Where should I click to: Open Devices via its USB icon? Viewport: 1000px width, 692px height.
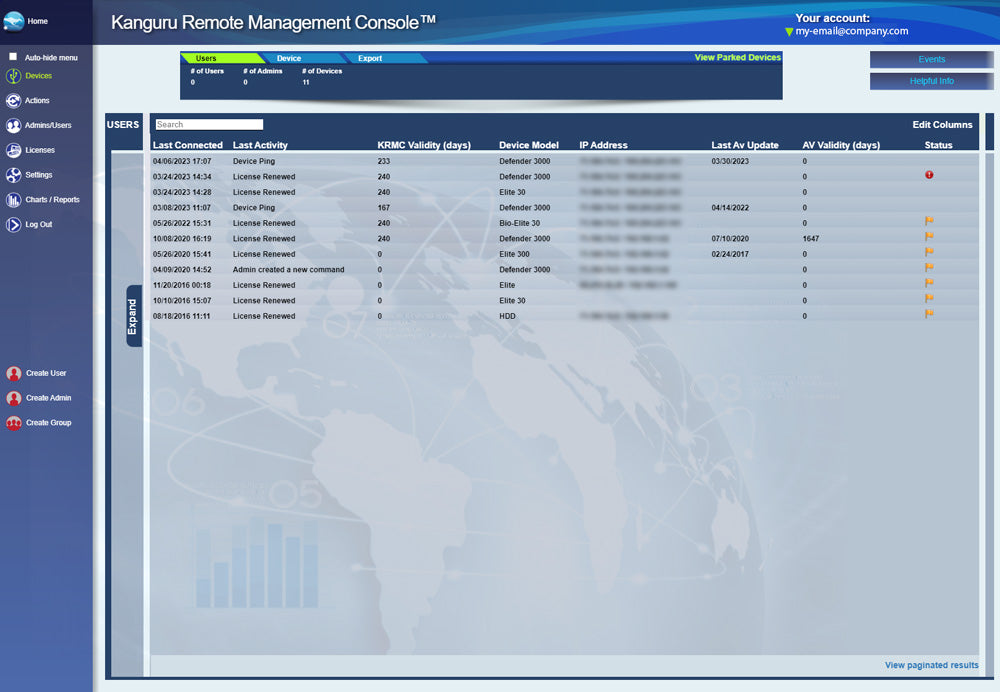pos(13,76)
